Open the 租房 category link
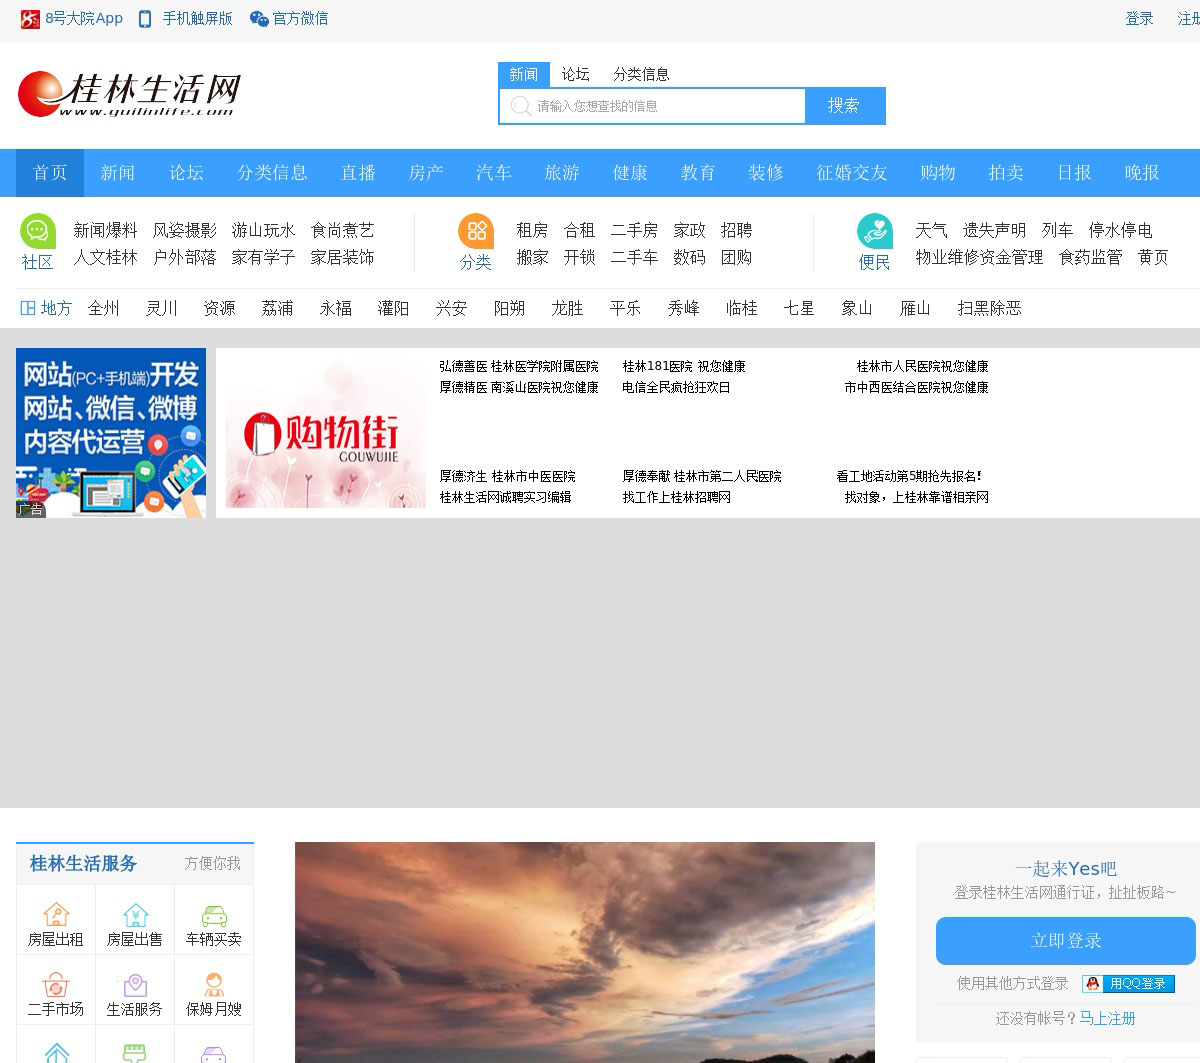This screenshot has height=1063, width=1200. [532, 231]
